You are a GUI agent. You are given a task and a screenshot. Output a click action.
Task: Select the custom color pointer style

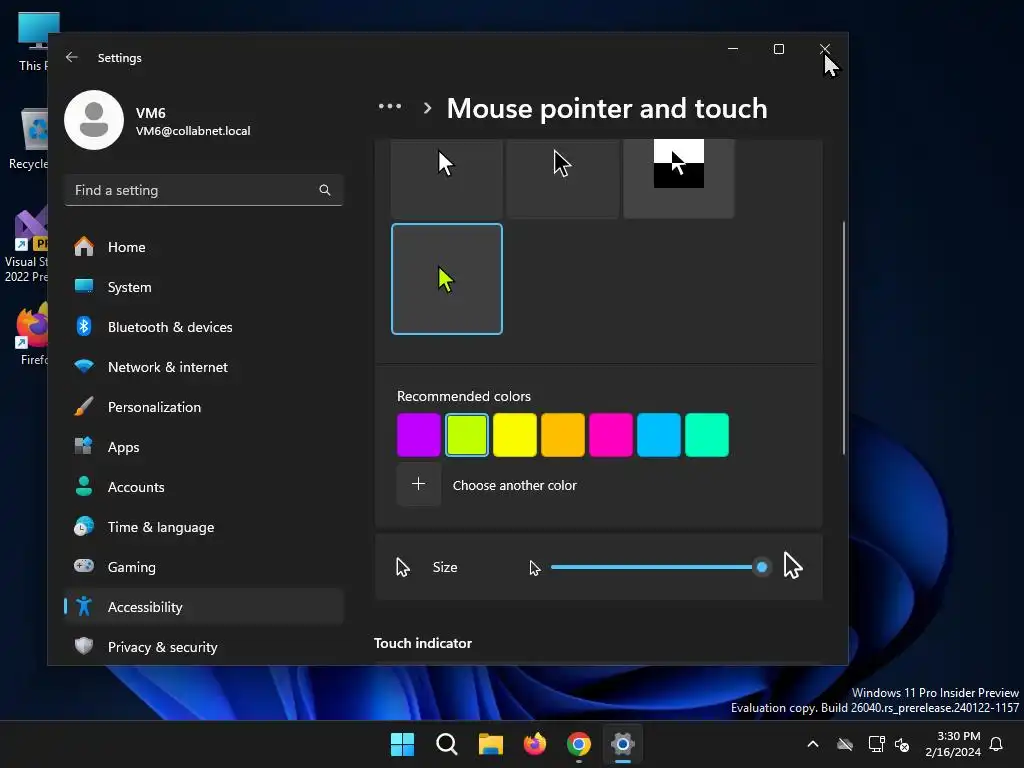click(x=447, y=279)
